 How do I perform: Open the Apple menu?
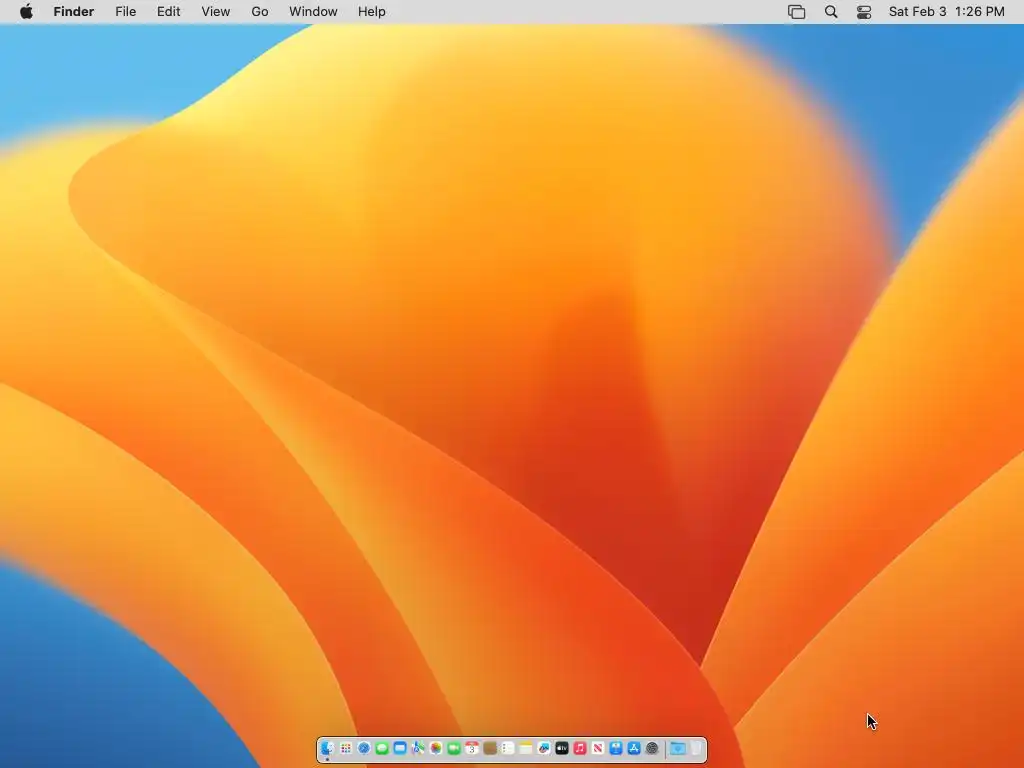pos(26,12)
